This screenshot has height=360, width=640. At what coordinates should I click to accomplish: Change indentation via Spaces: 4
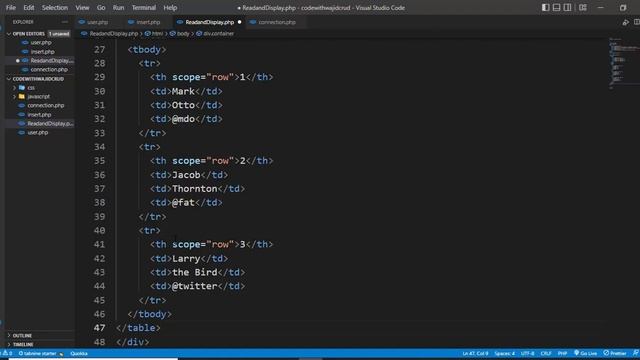[504, 353]
